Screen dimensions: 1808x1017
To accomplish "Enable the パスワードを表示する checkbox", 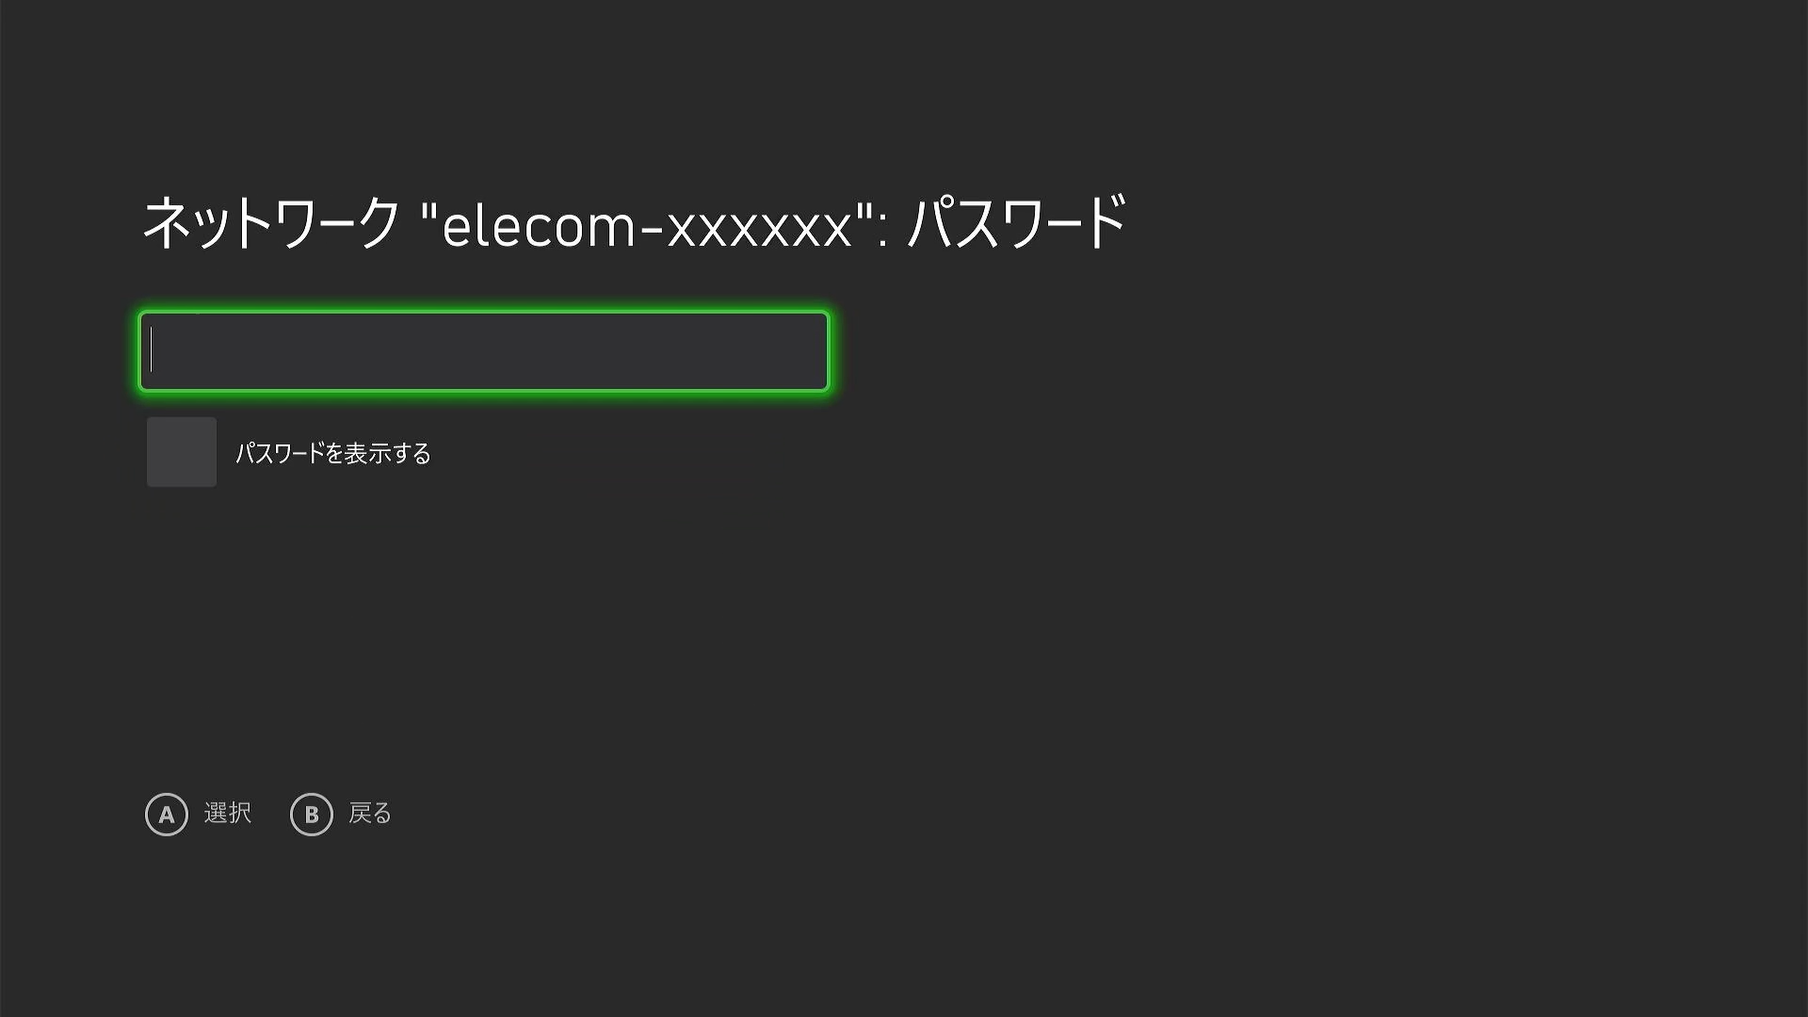I will (x=181, y=452).
